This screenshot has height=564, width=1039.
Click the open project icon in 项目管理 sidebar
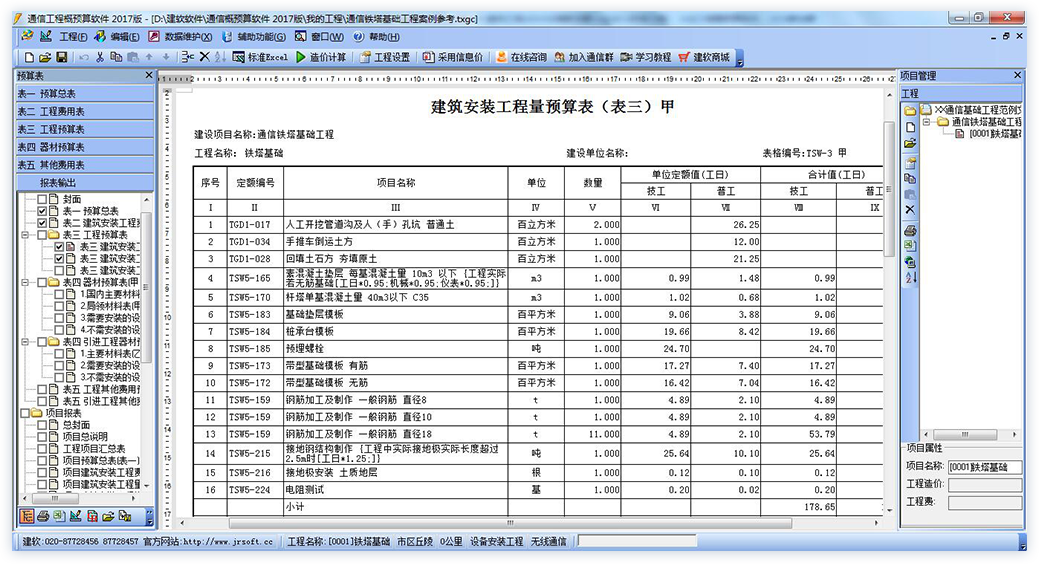[x=910, y=143]
